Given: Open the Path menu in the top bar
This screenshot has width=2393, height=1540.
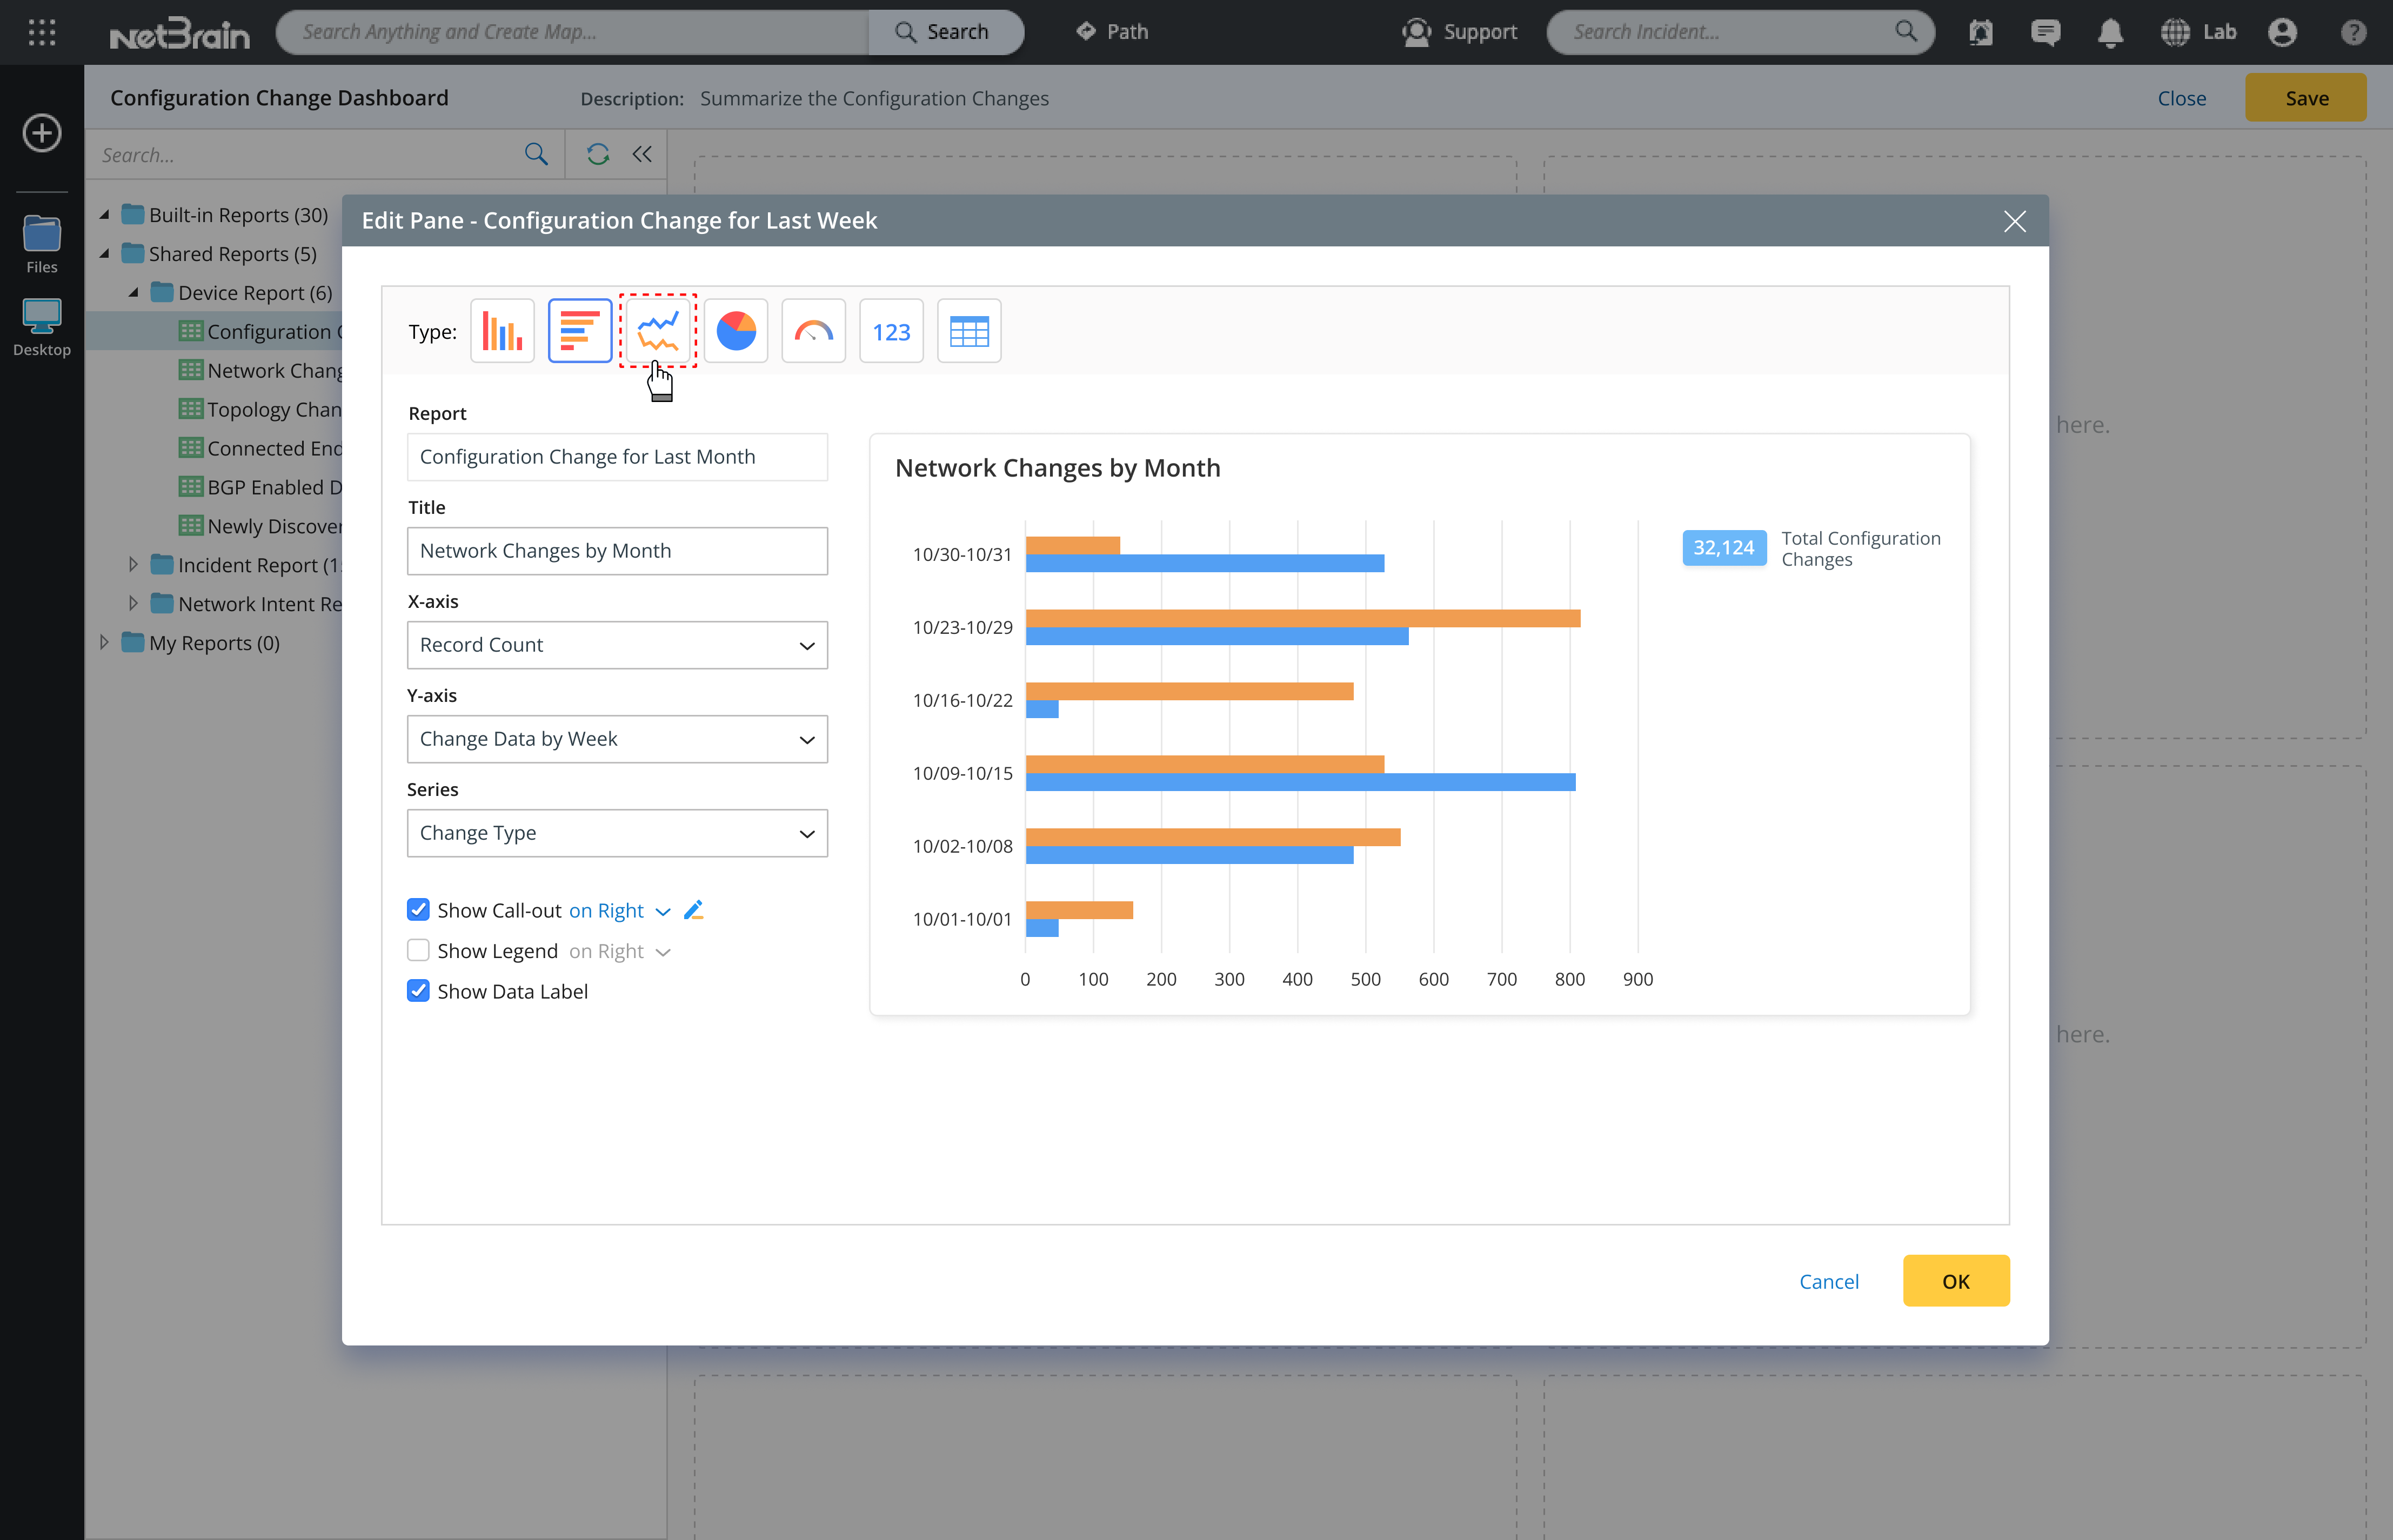Looking at the screenshot, I should click(x=1112, y=32).
